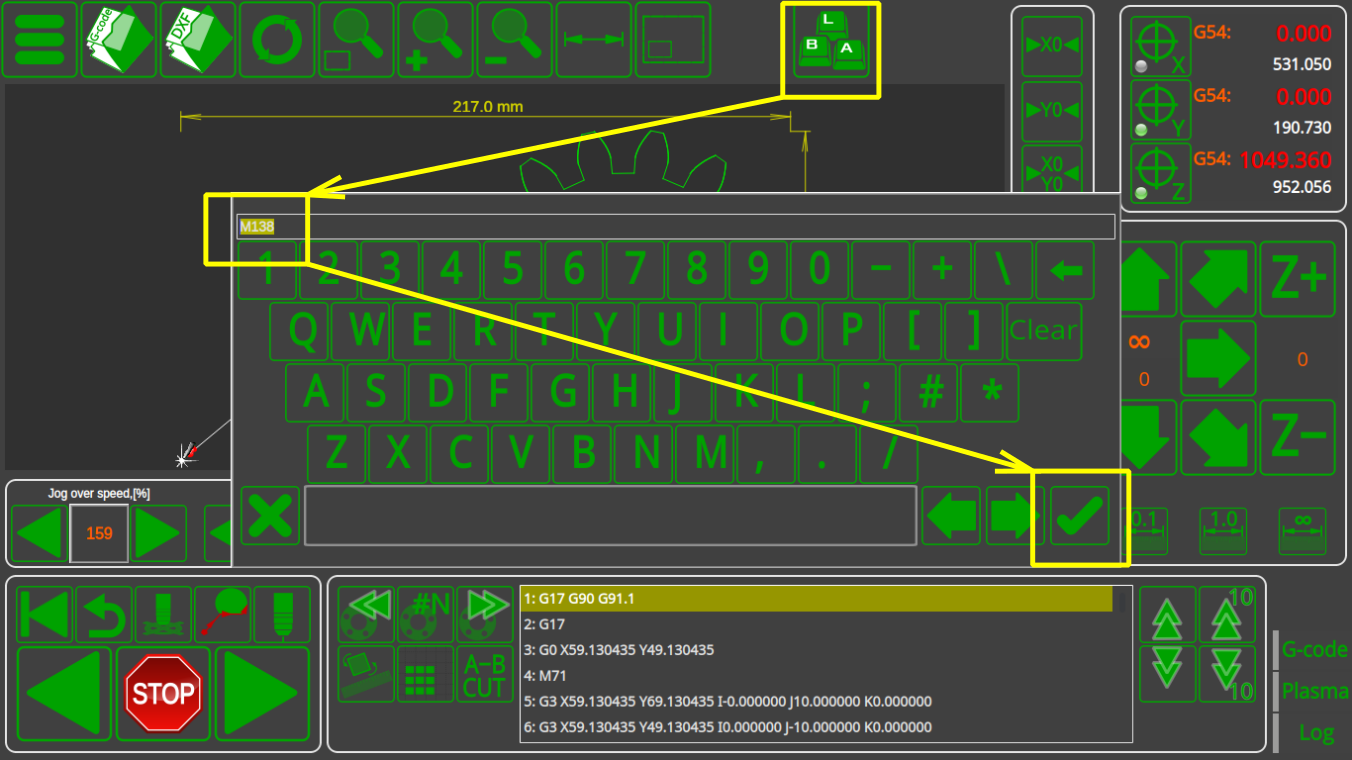The image size is (1352, 760).
Task: Click the open G-code file icon
Action: click(x=118, y=40)
